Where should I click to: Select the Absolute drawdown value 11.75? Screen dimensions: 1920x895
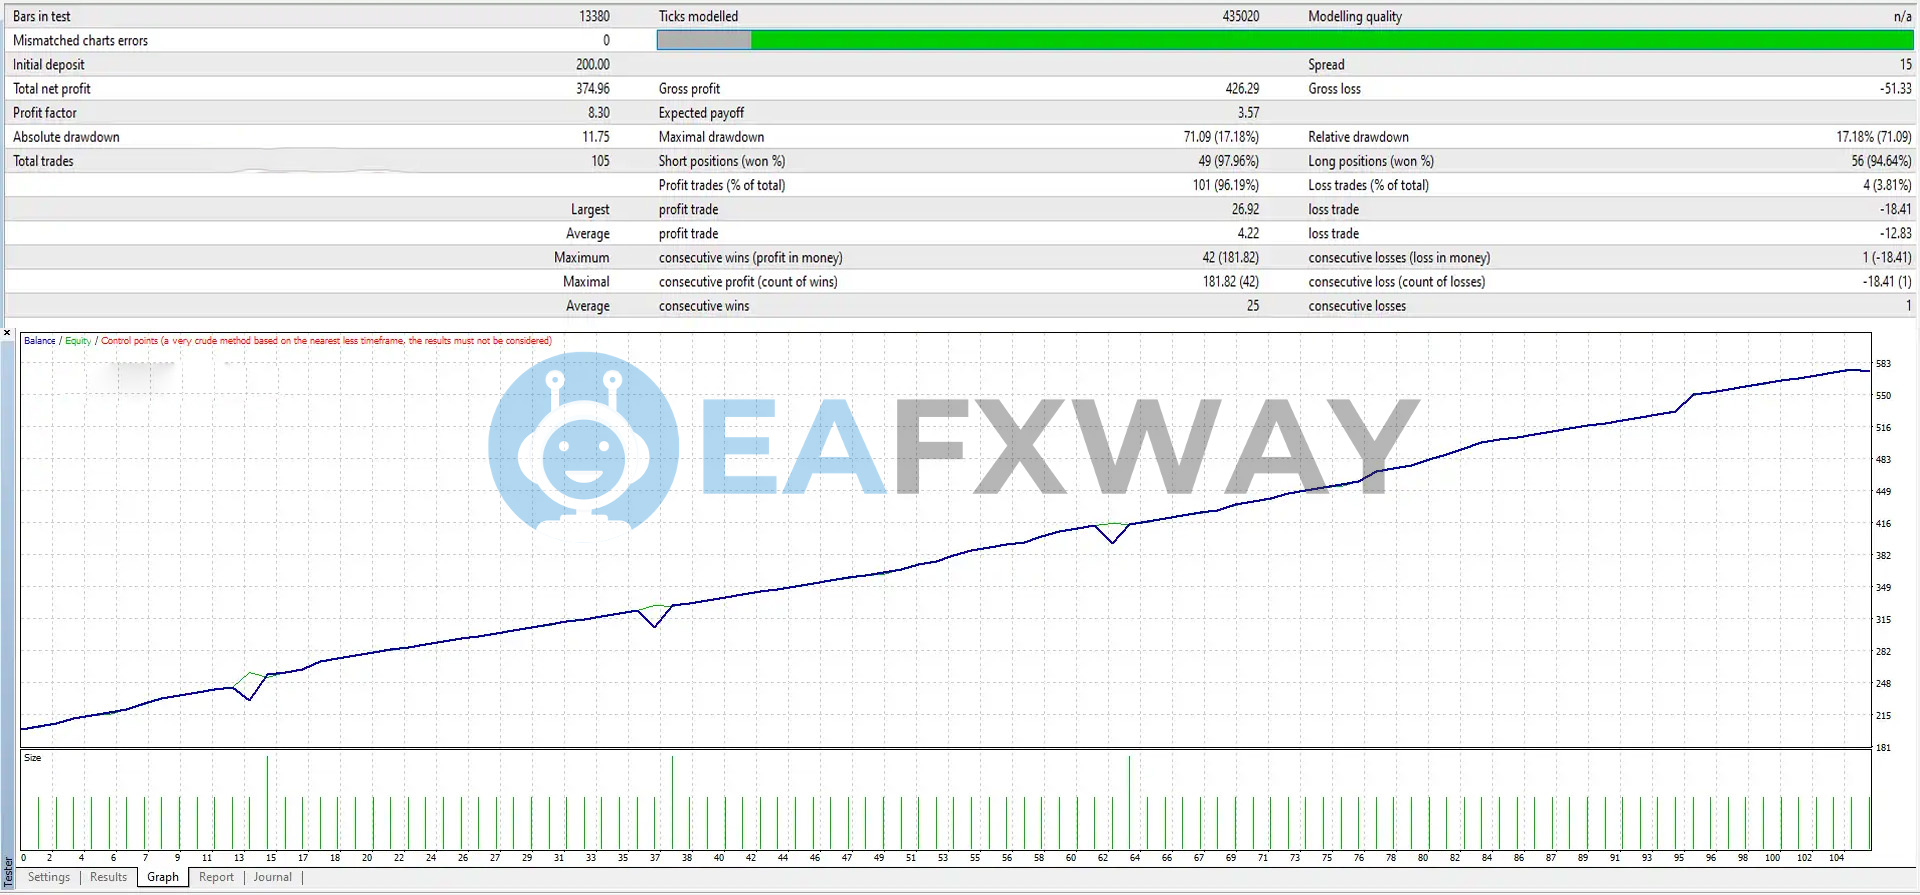[596, 137]
